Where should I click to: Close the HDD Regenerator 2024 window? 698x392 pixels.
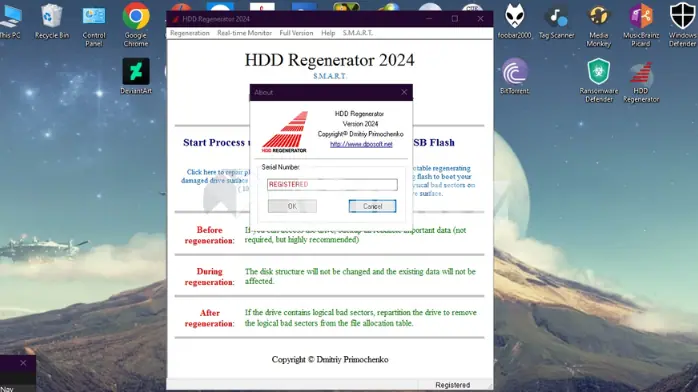(x=480, y=19)
